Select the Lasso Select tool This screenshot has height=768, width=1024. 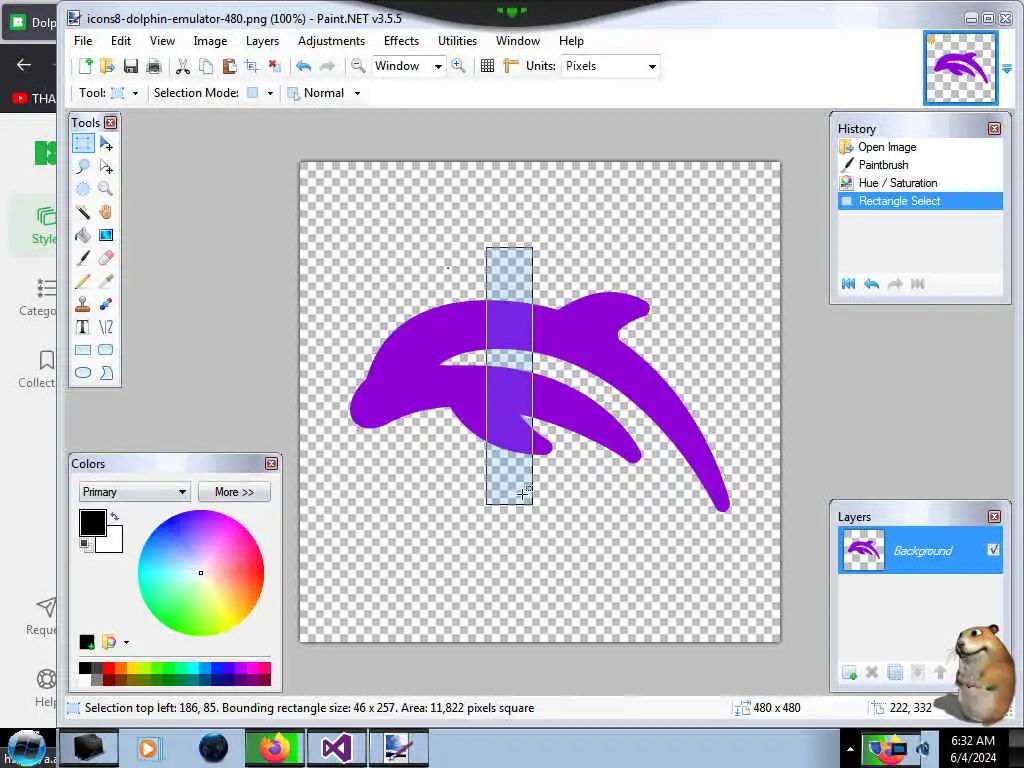tap(83, 166)
